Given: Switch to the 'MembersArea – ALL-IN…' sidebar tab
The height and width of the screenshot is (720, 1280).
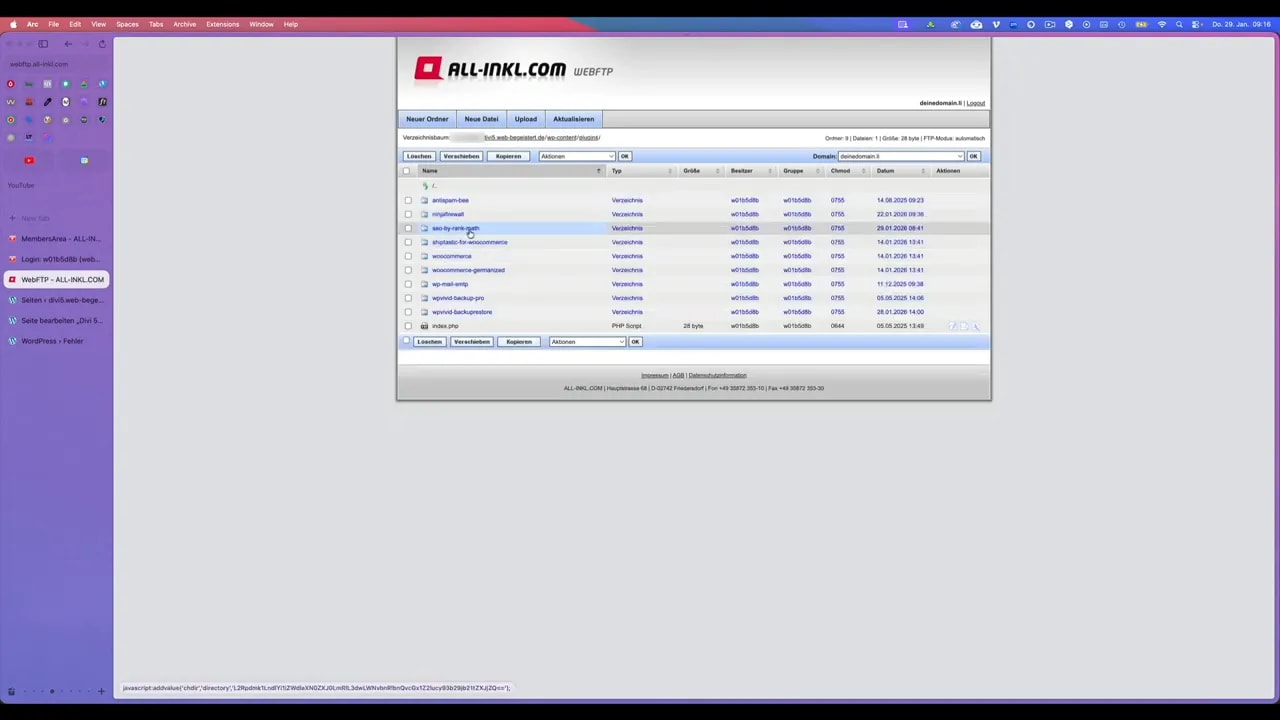Looking at the screenshot, I should click(60, 238).
